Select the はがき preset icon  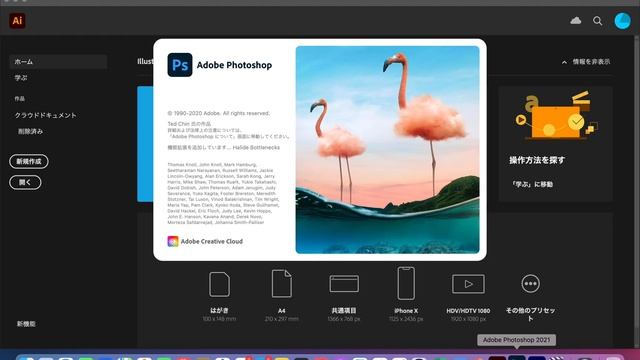tap(220, 284)
